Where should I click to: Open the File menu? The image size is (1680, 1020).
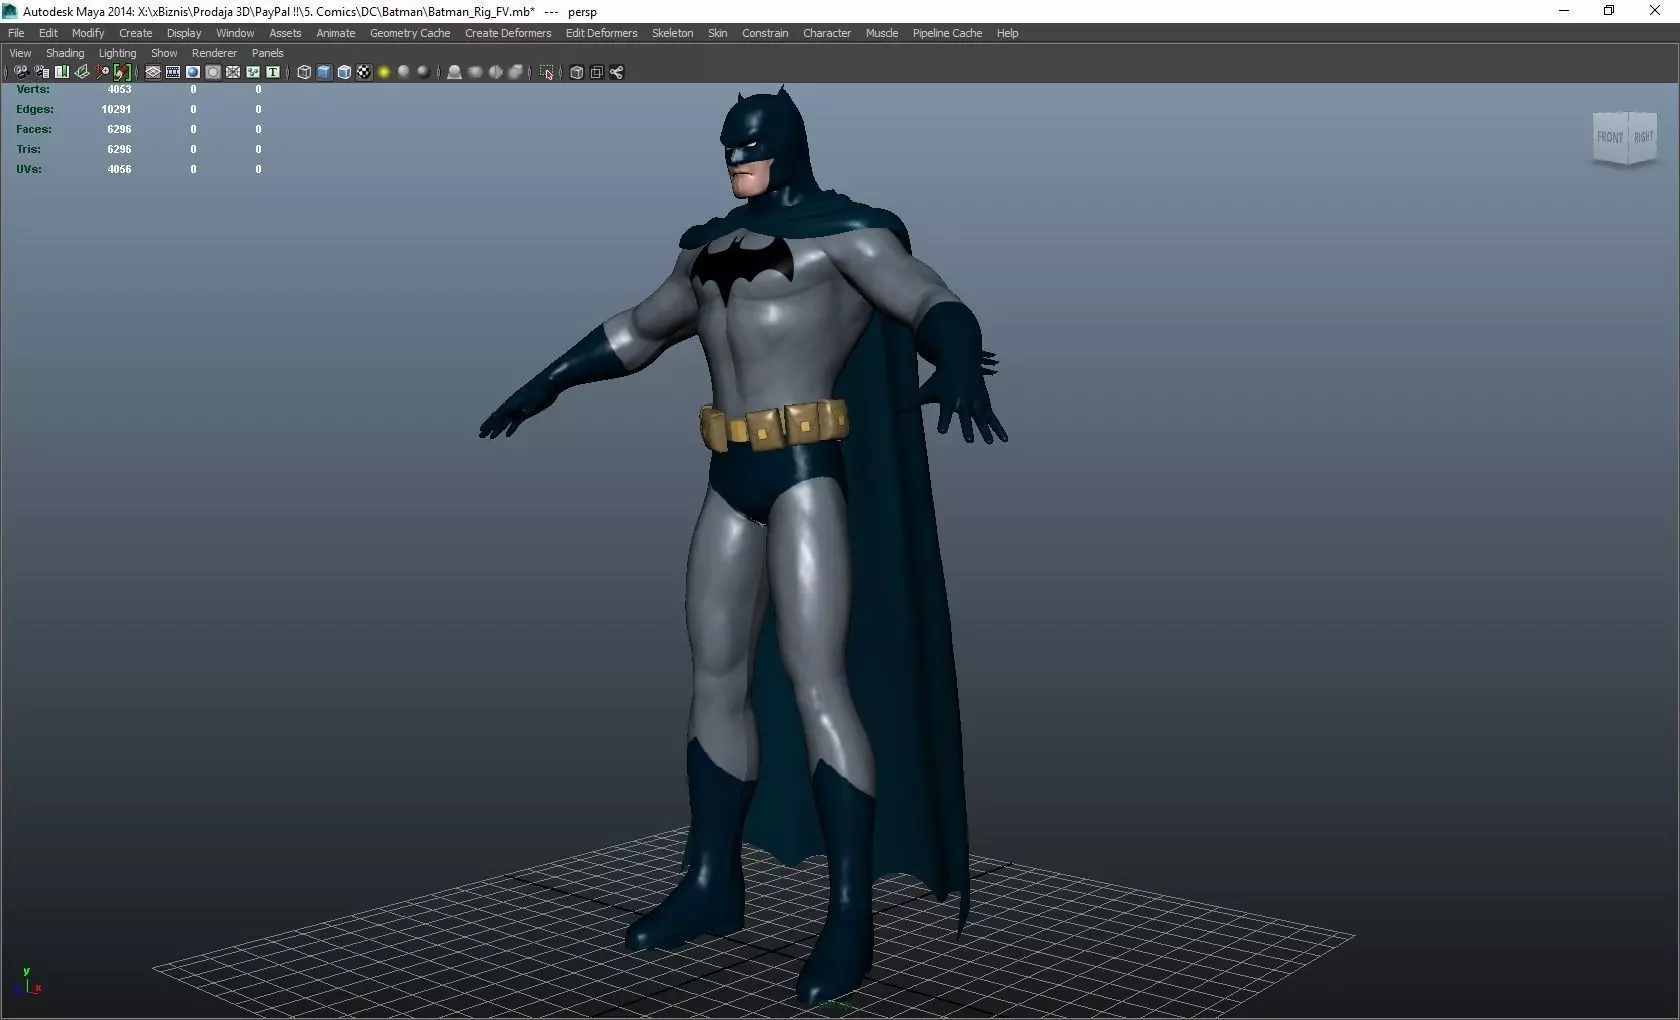(x=16, y=33)
